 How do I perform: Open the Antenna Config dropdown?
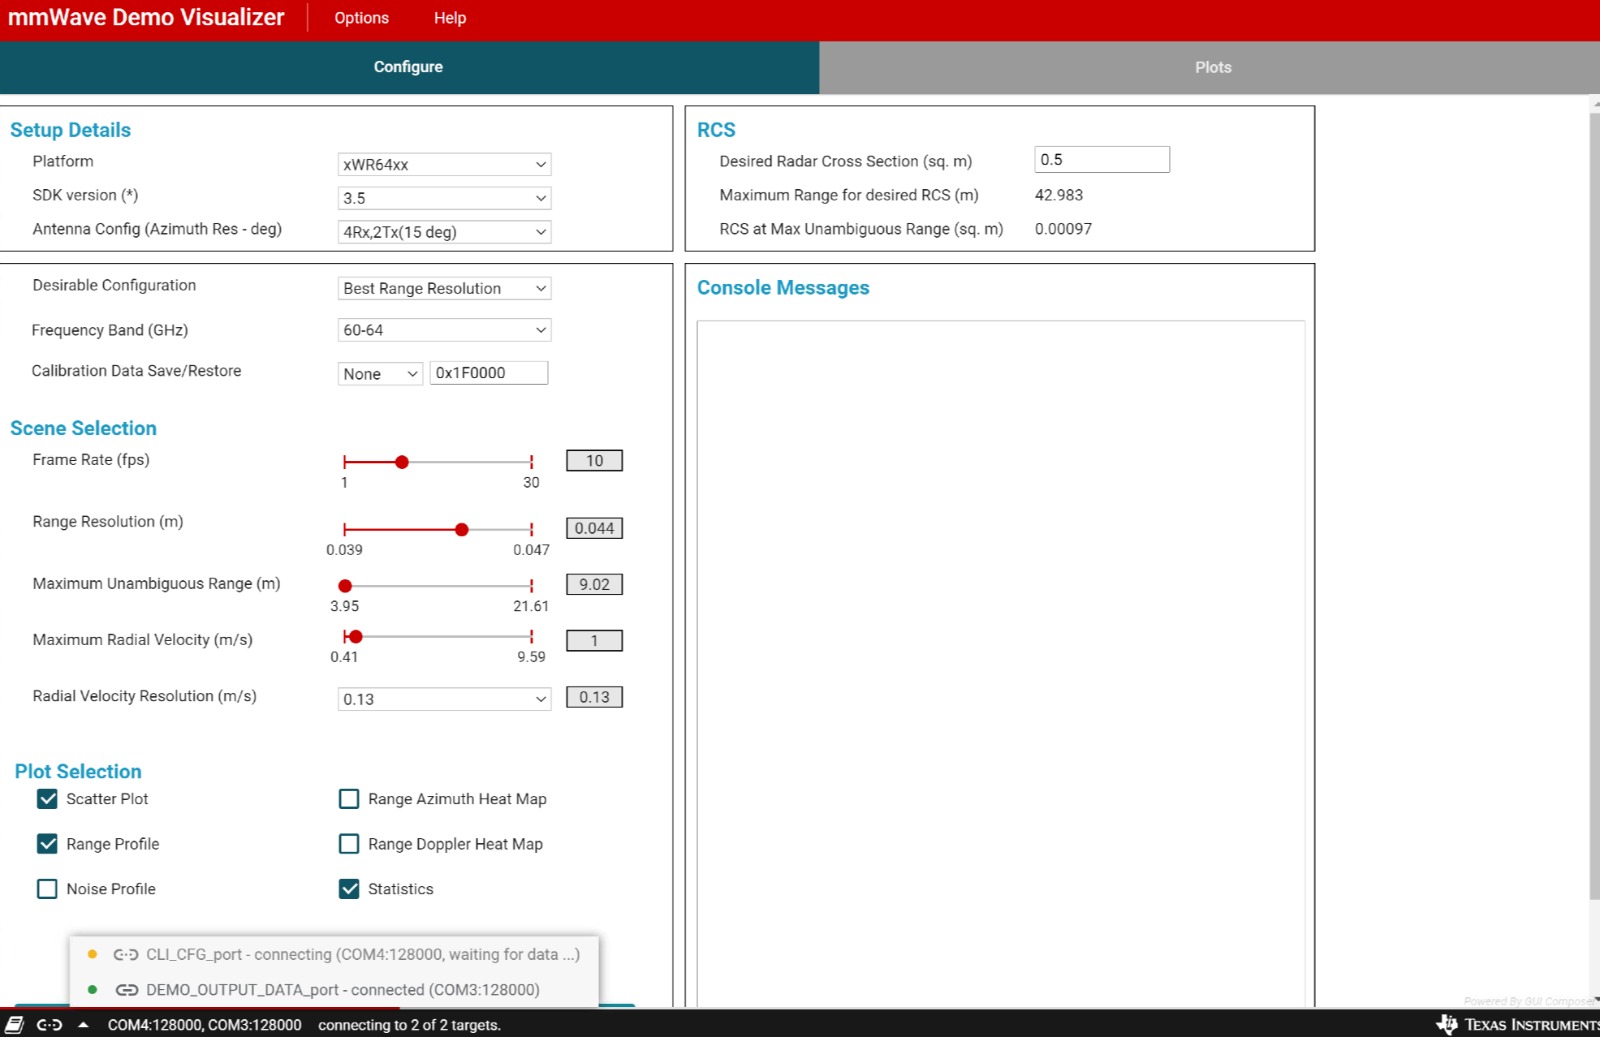[444, 232]
